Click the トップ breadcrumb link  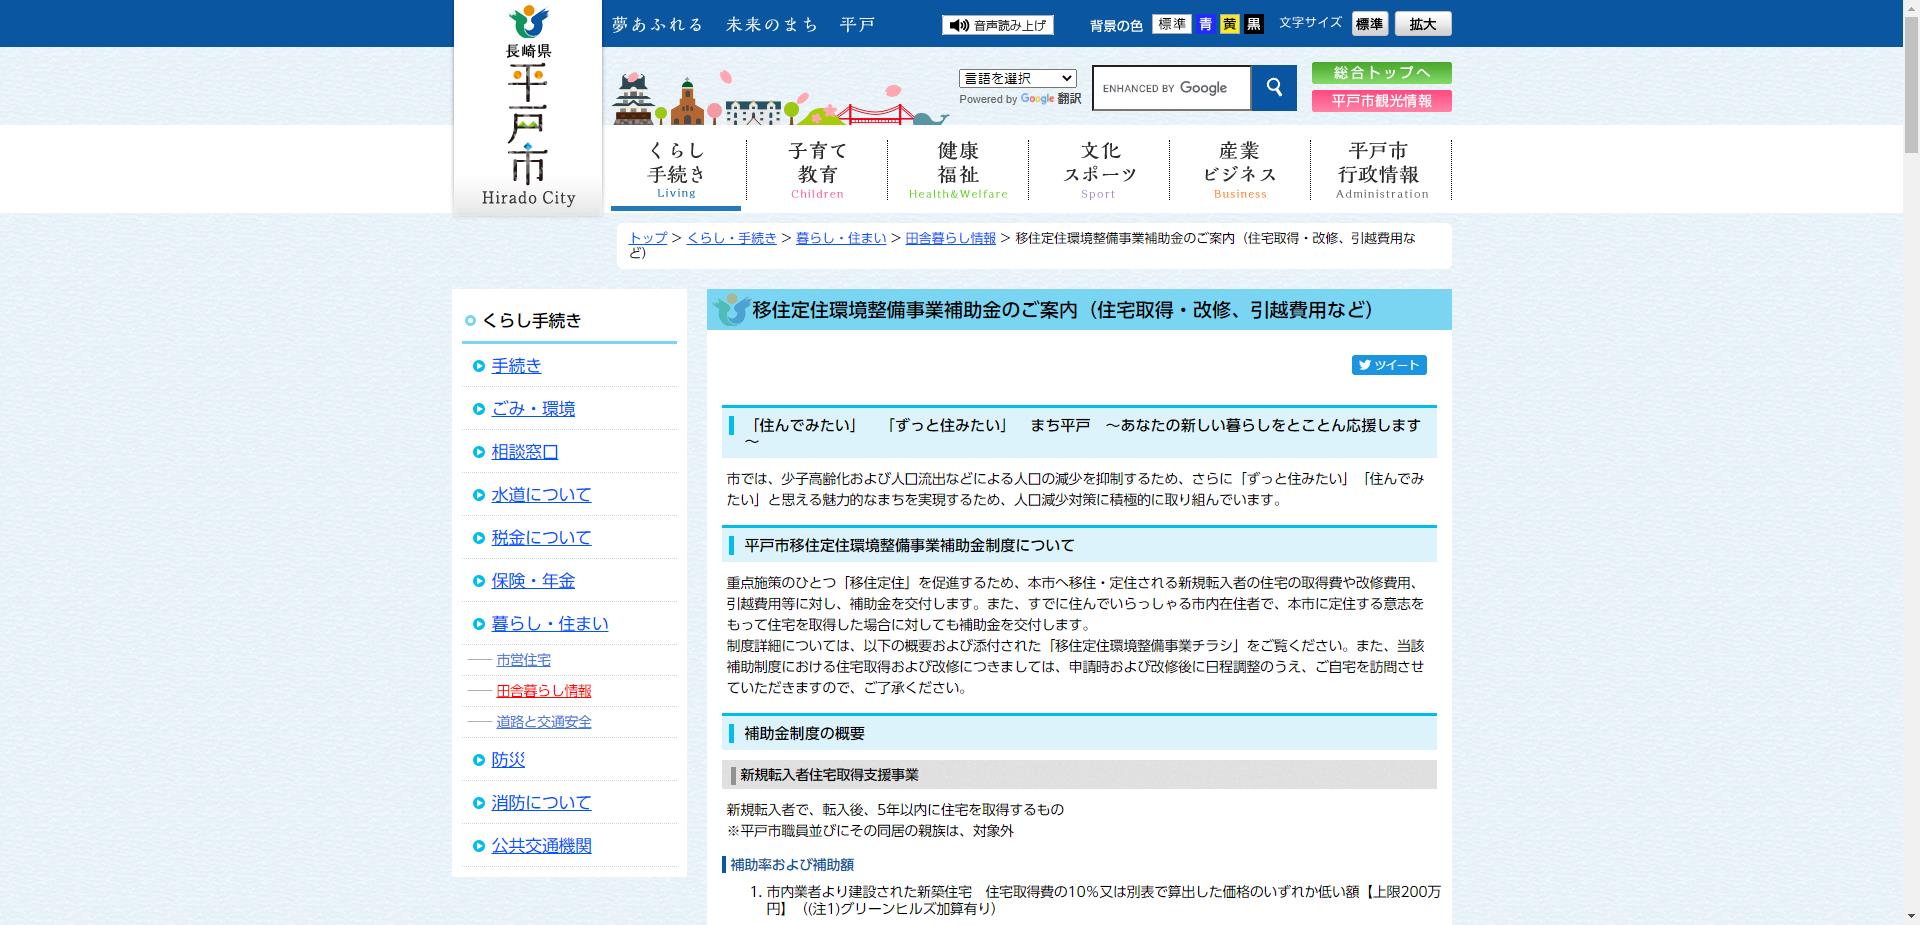coord(647,239)
